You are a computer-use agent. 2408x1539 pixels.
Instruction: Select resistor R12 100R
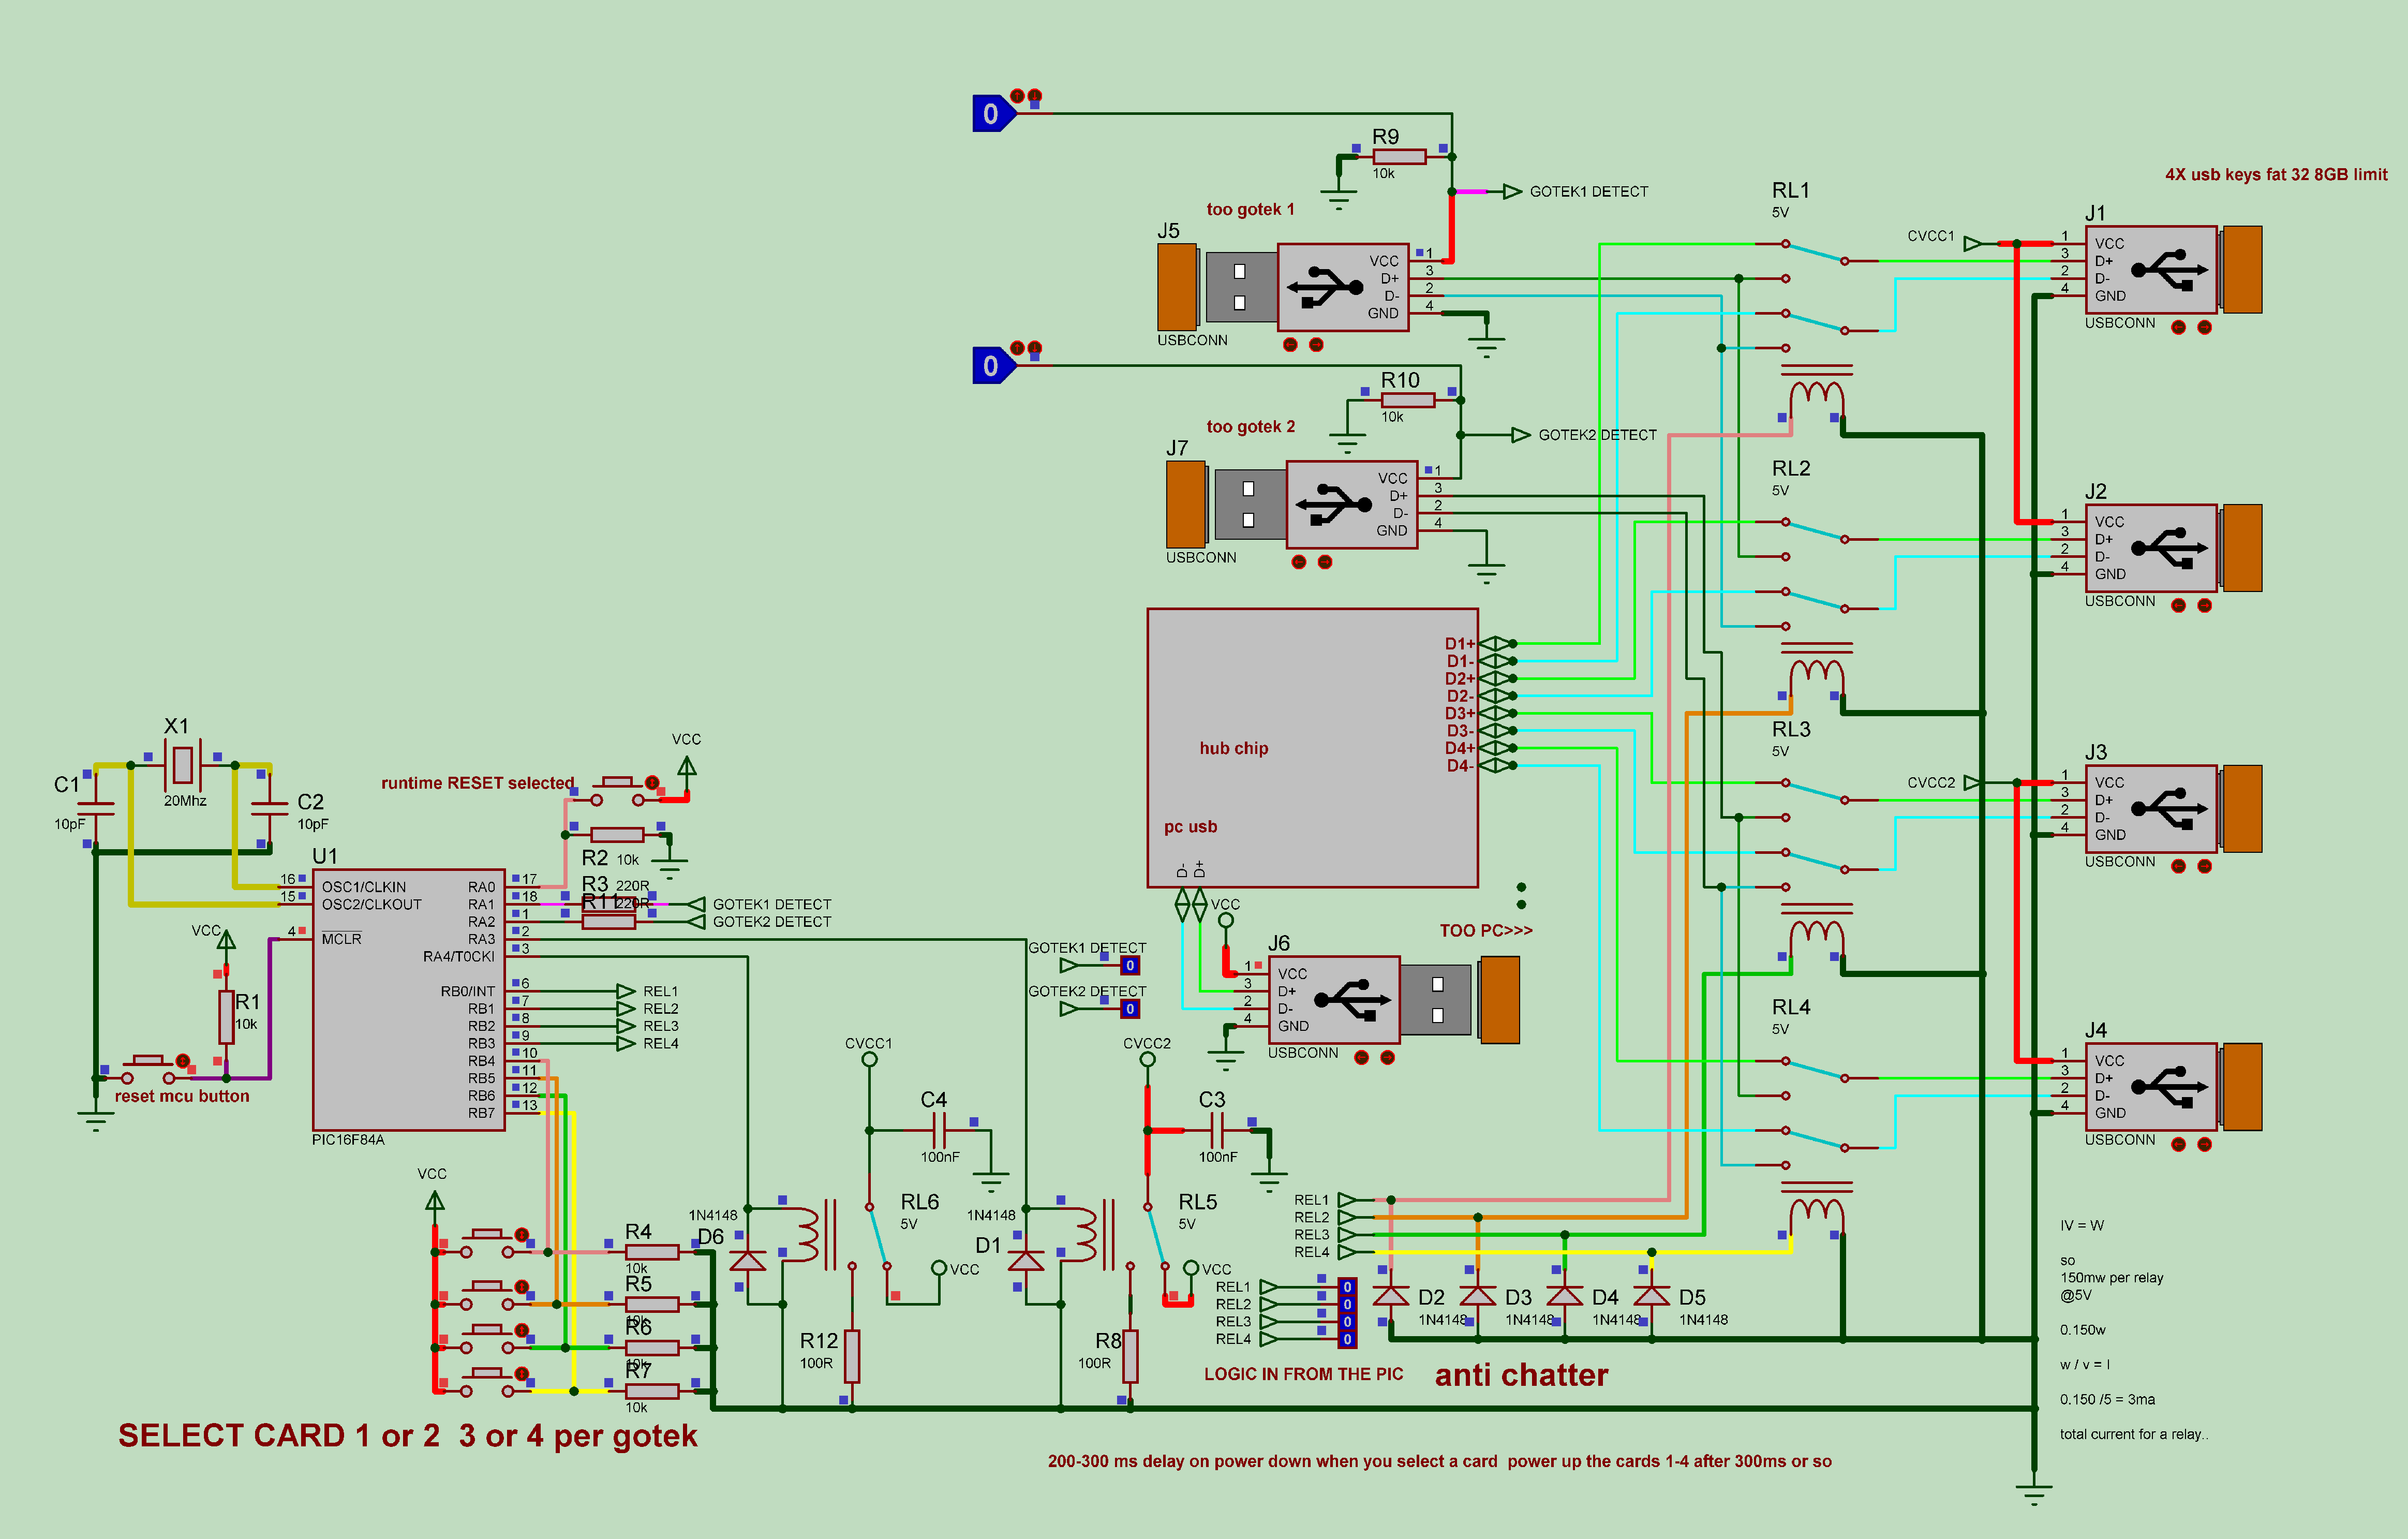click(x=851, y=1355)
